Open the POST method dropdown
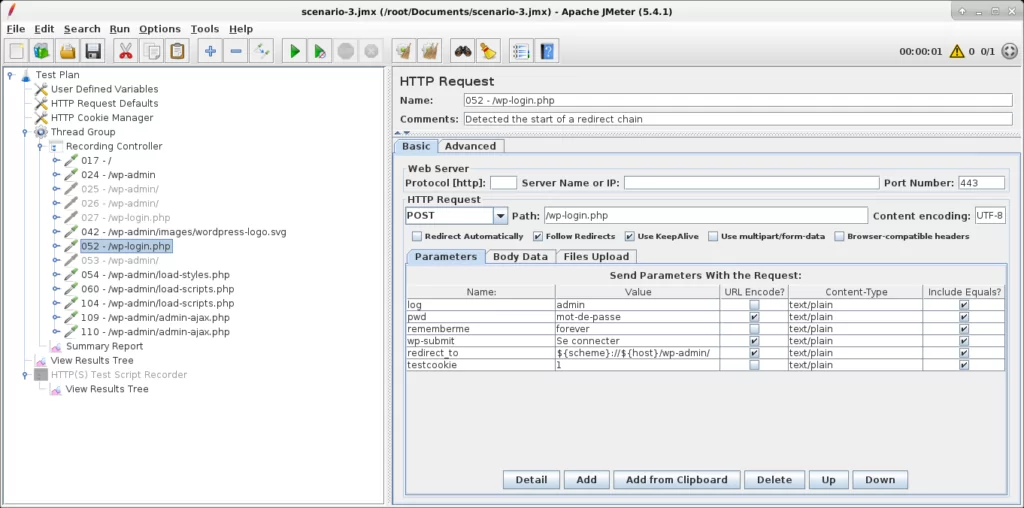Viewport: 1024px width, 508px height. click(500, 216)
